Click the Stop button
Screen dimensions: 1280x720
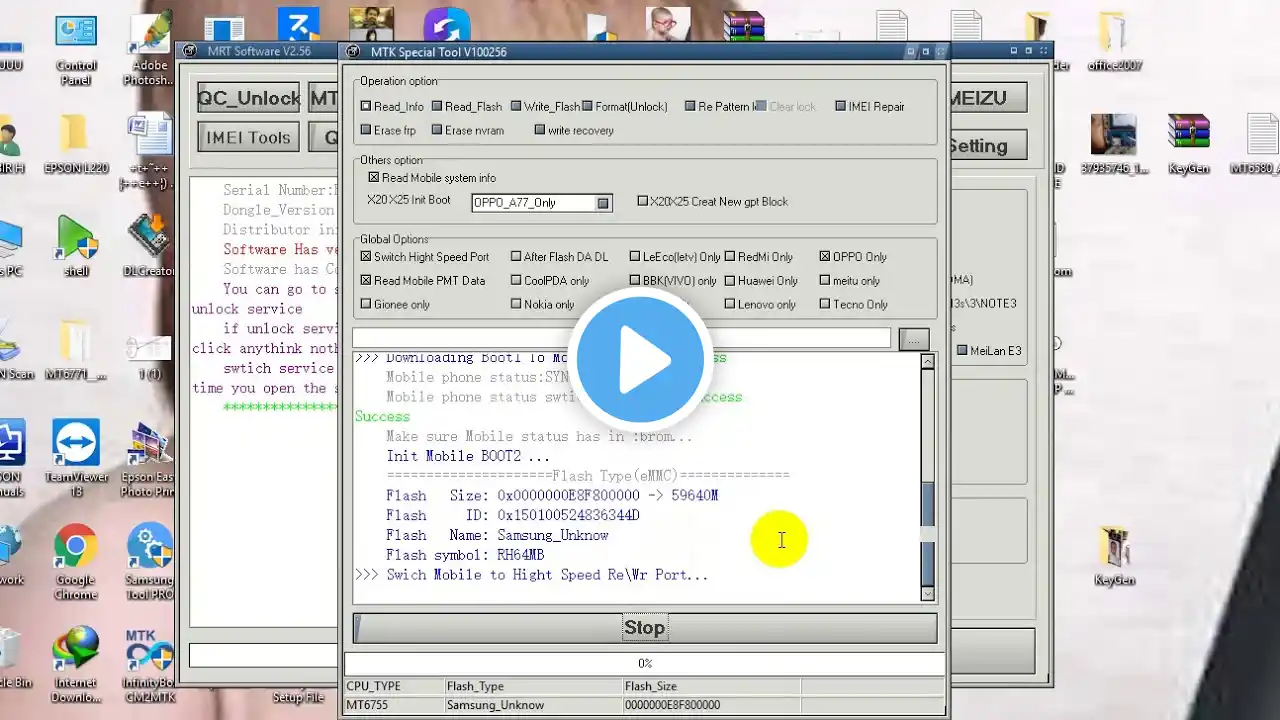[644, 628]
